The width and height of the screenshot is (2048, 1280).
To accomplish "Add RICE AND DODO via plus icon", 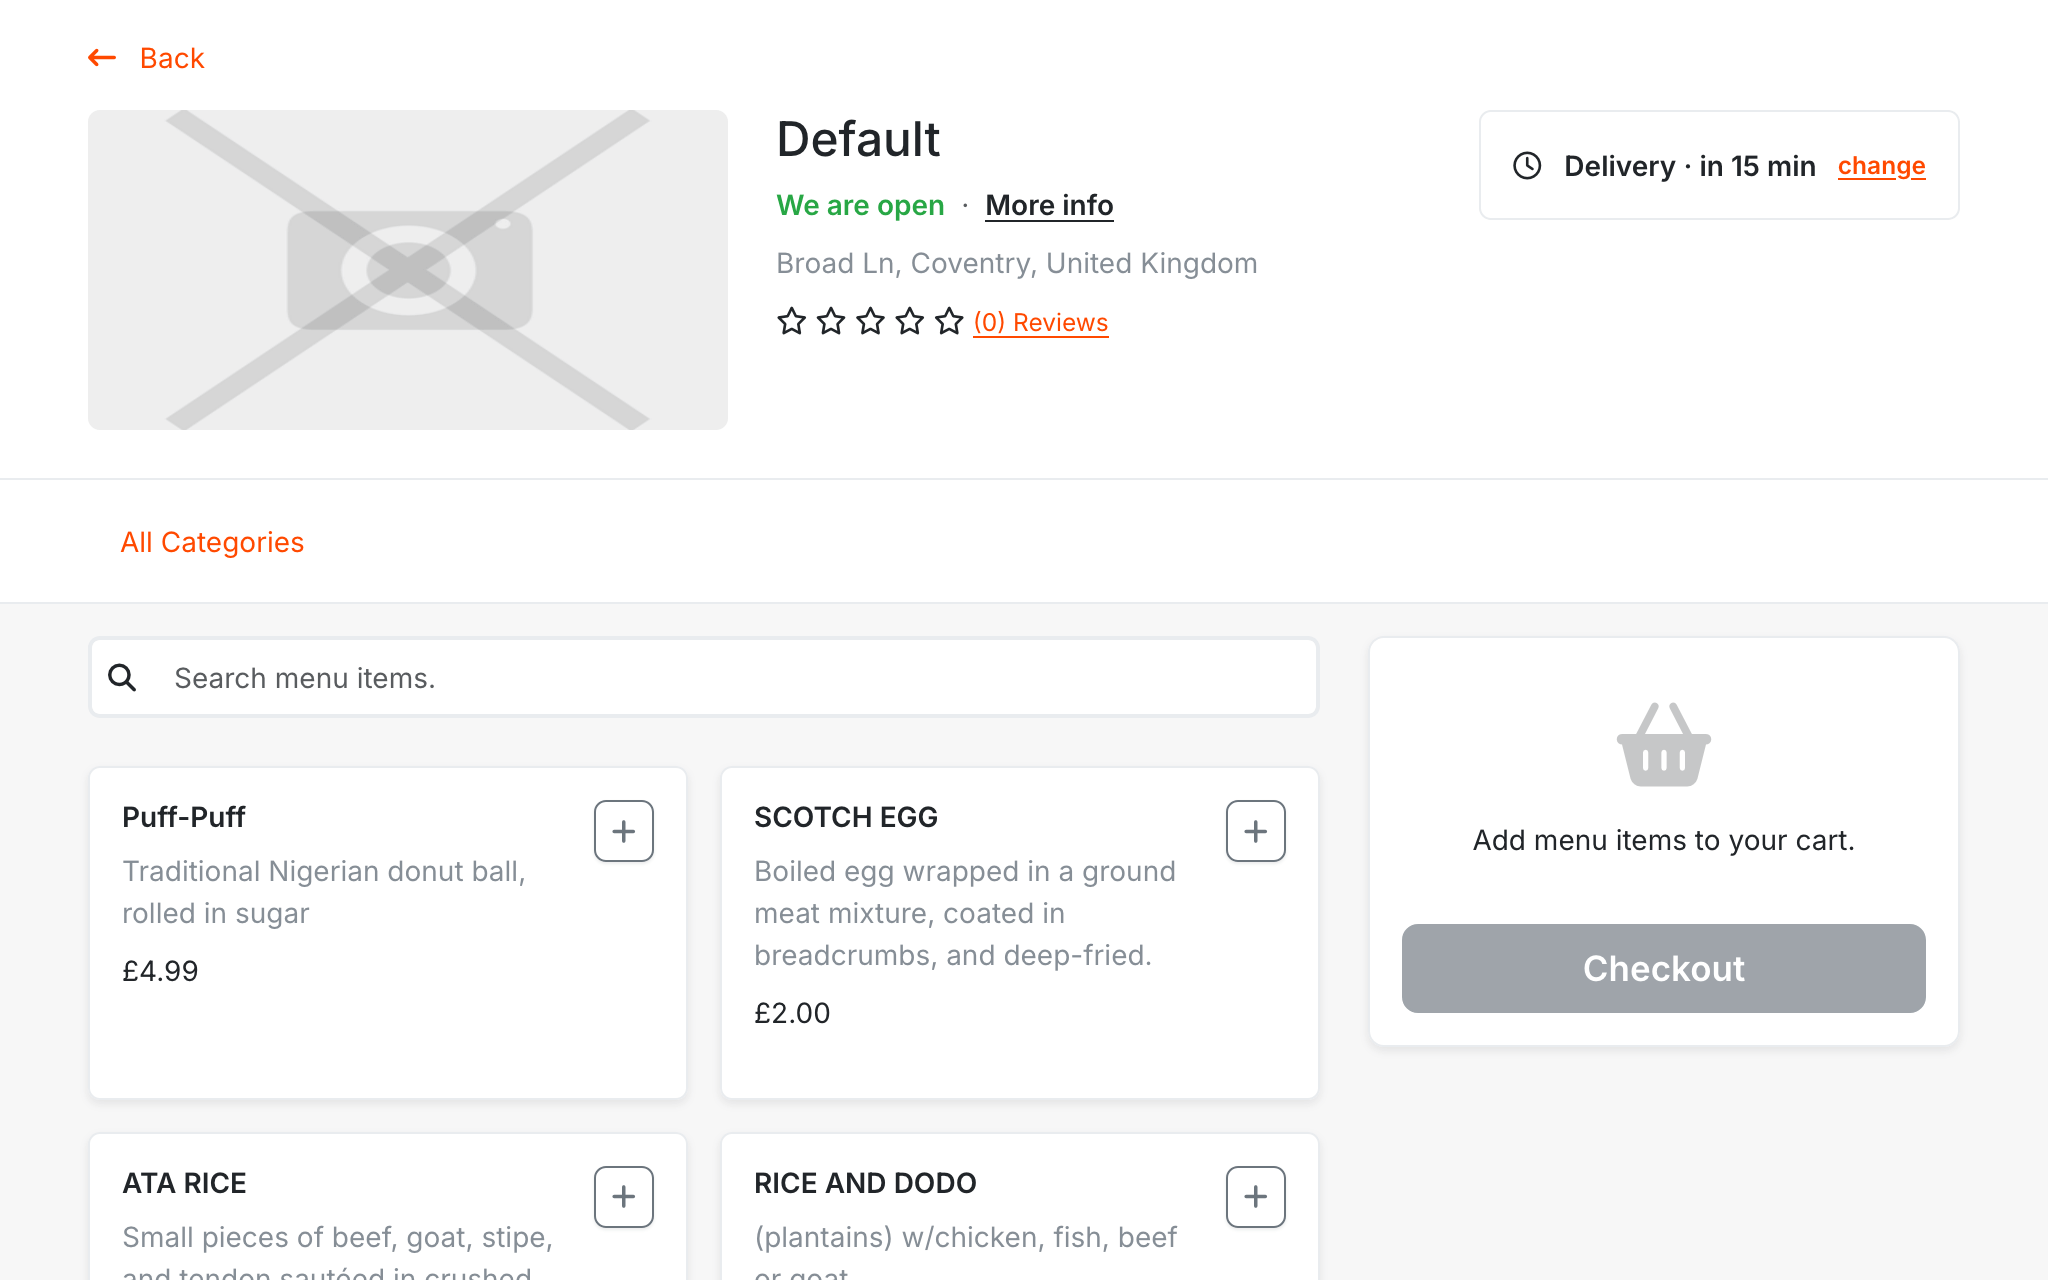I will click(x=1255, y=1197).
